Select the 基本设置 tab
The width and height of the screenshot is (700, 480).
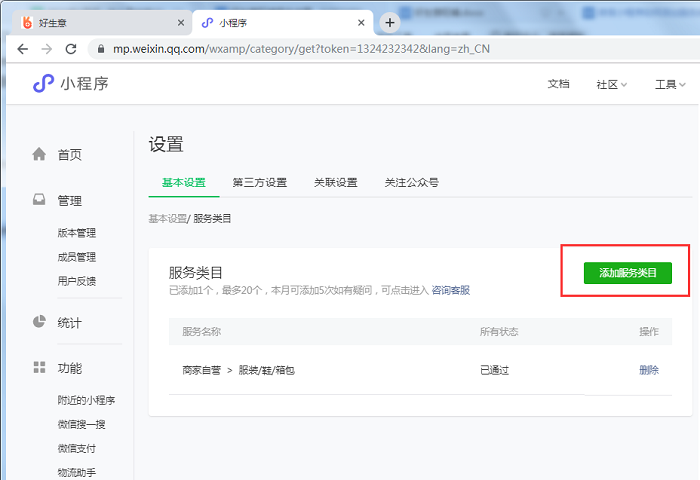[184, 182]
